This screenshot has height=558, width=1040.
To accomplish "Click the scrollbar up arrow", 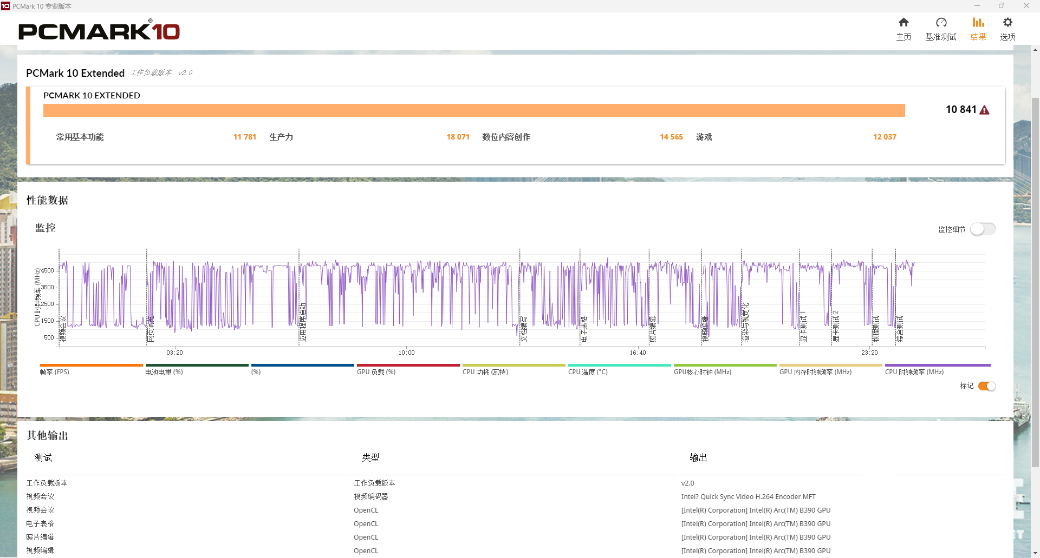I will [1034, 51].
